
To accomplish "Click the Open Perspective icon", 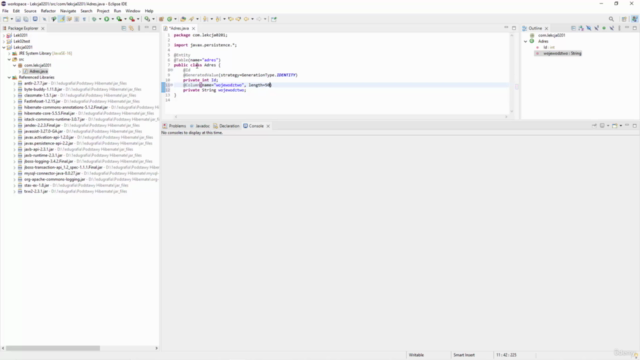I will (624, 19).
